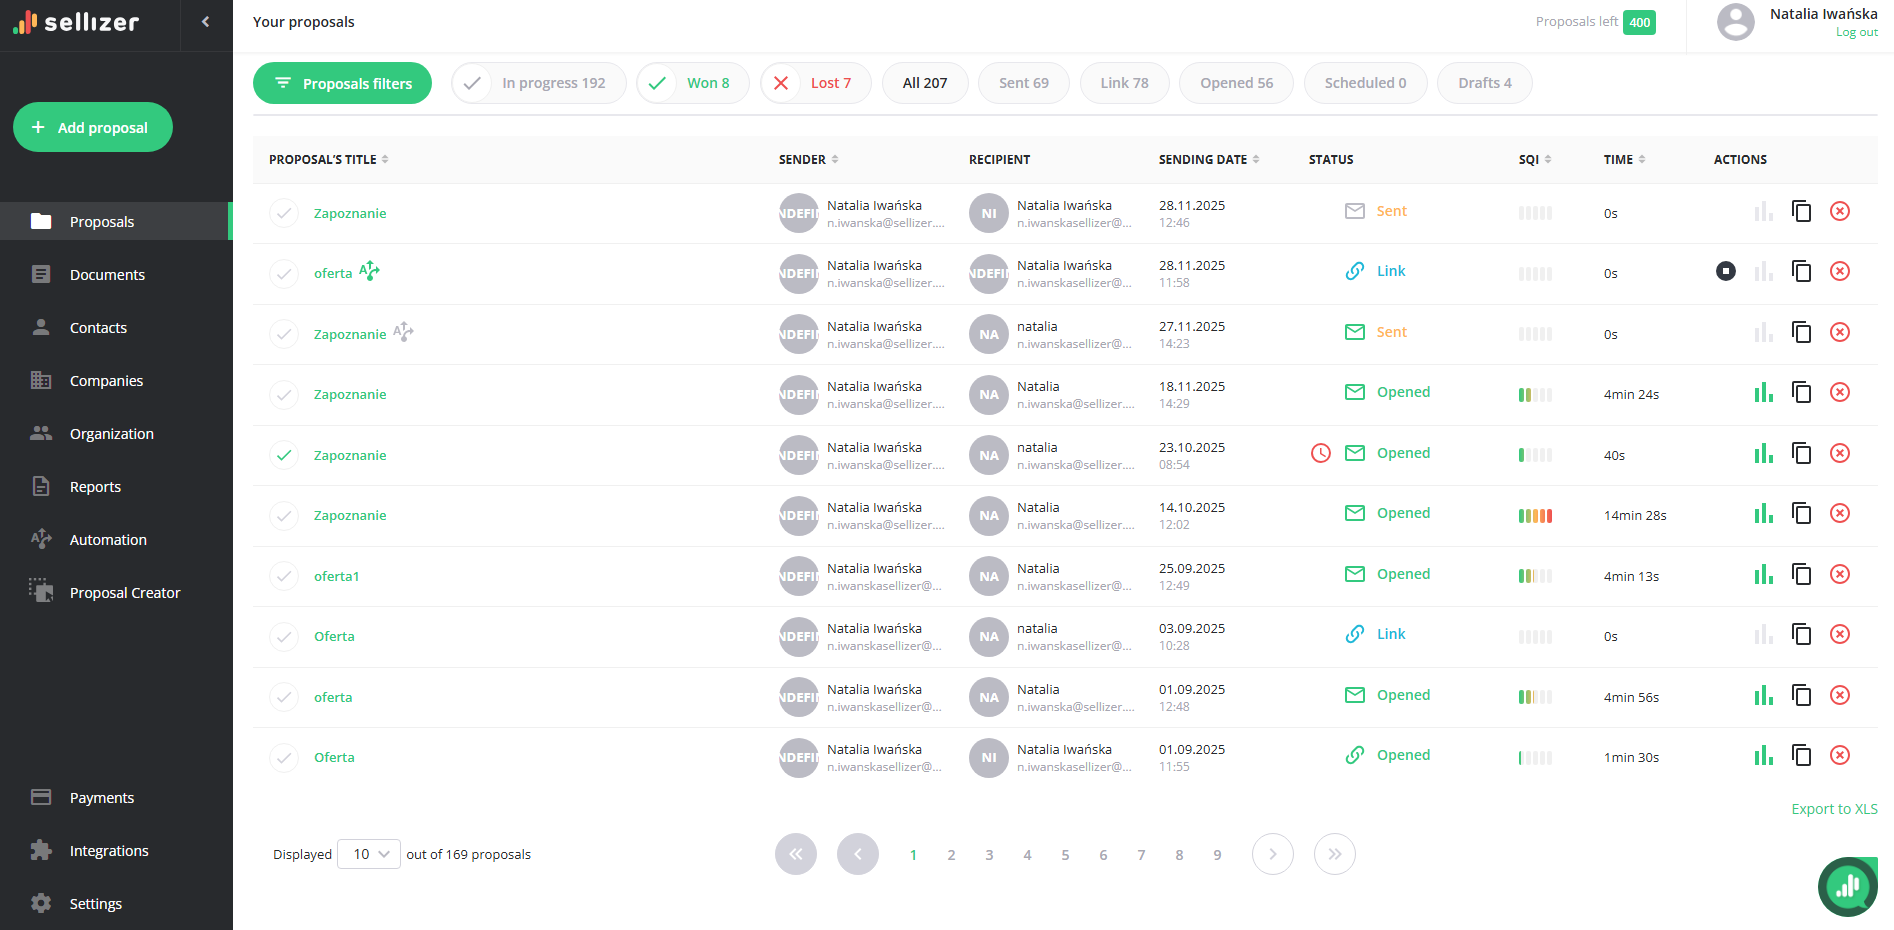This screenshot has width=1894, height=930.
Task: Collapse the sidebar with the arrow icon
Action: pos(206,22)
